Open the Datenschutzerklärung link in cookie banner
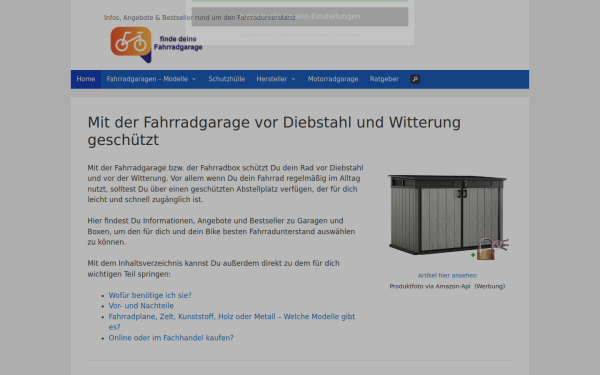The image size is (600, 375). [303, 35]
